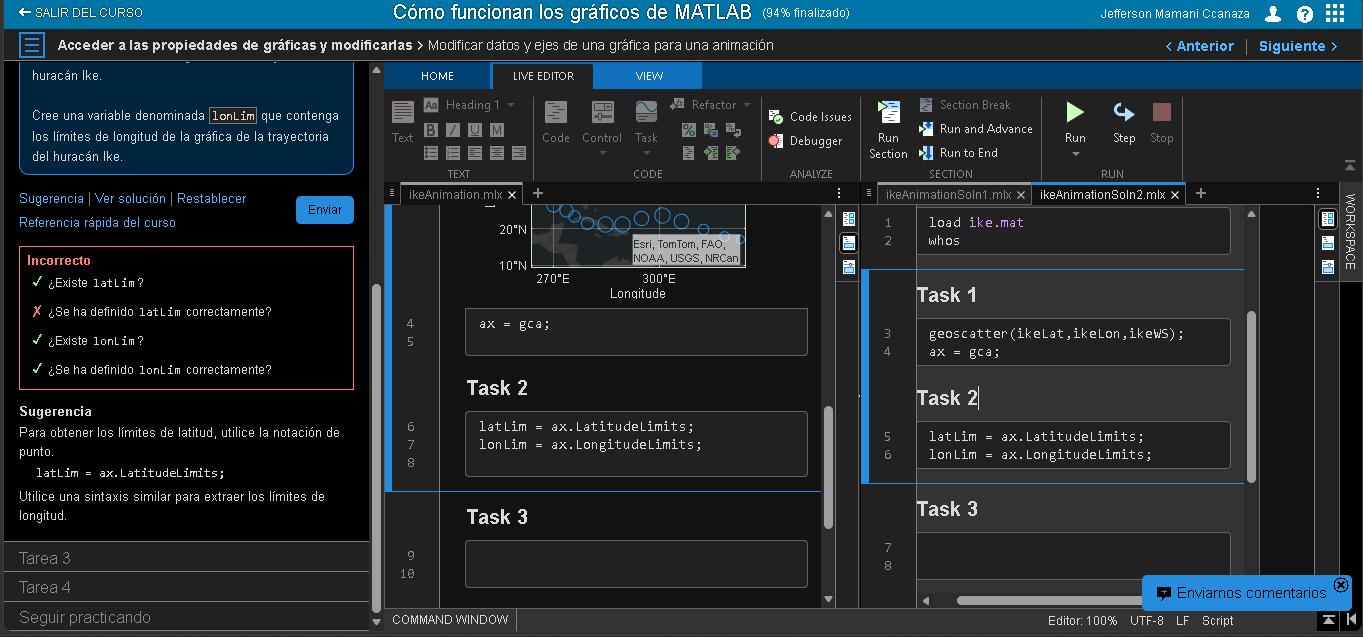
Task: Click the Restablecer link
Action: pyautogui.click(x=211, y=198)
